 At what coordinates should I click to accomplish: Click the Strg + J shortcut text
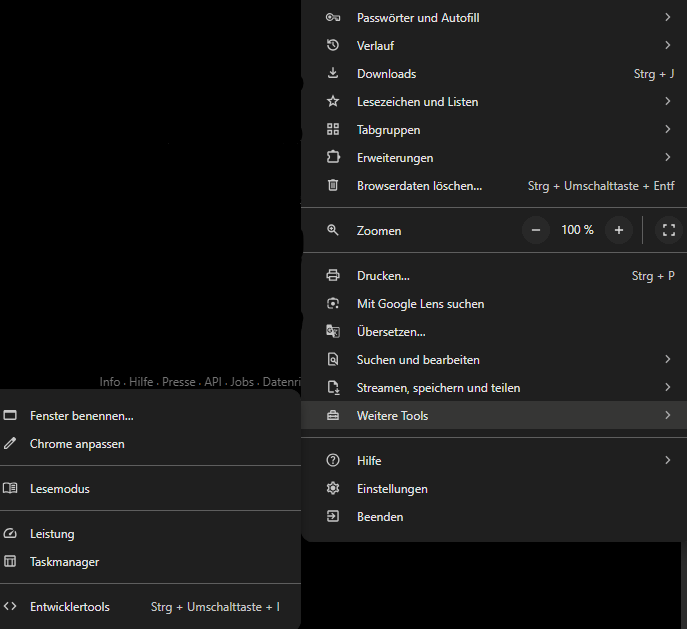[654, 74]
